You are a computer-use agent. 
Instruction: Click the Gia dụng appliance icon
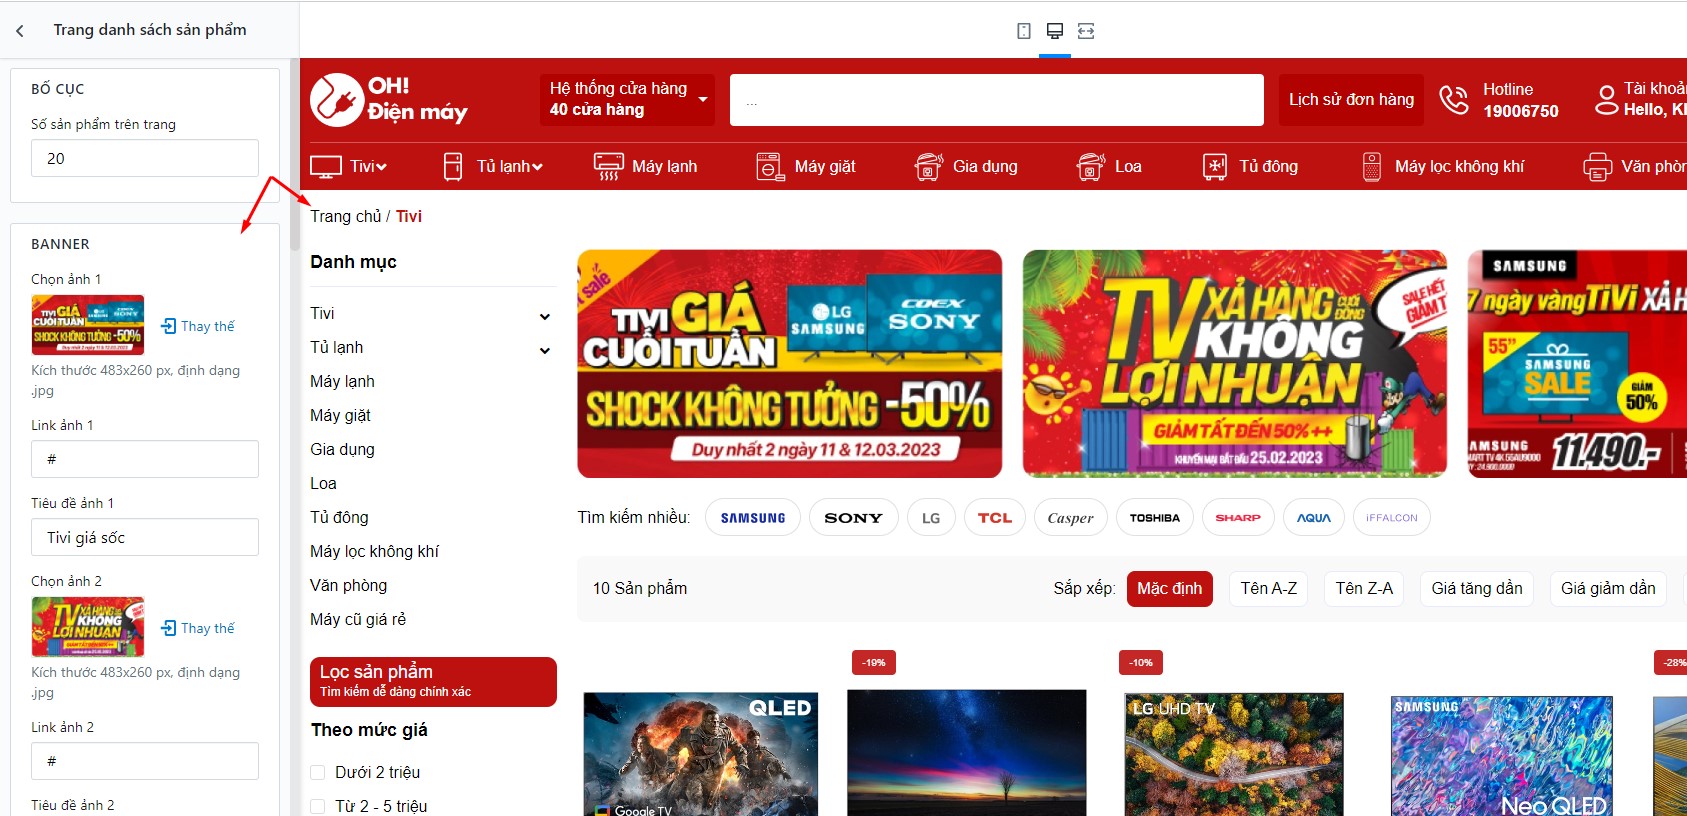[929, 167]
